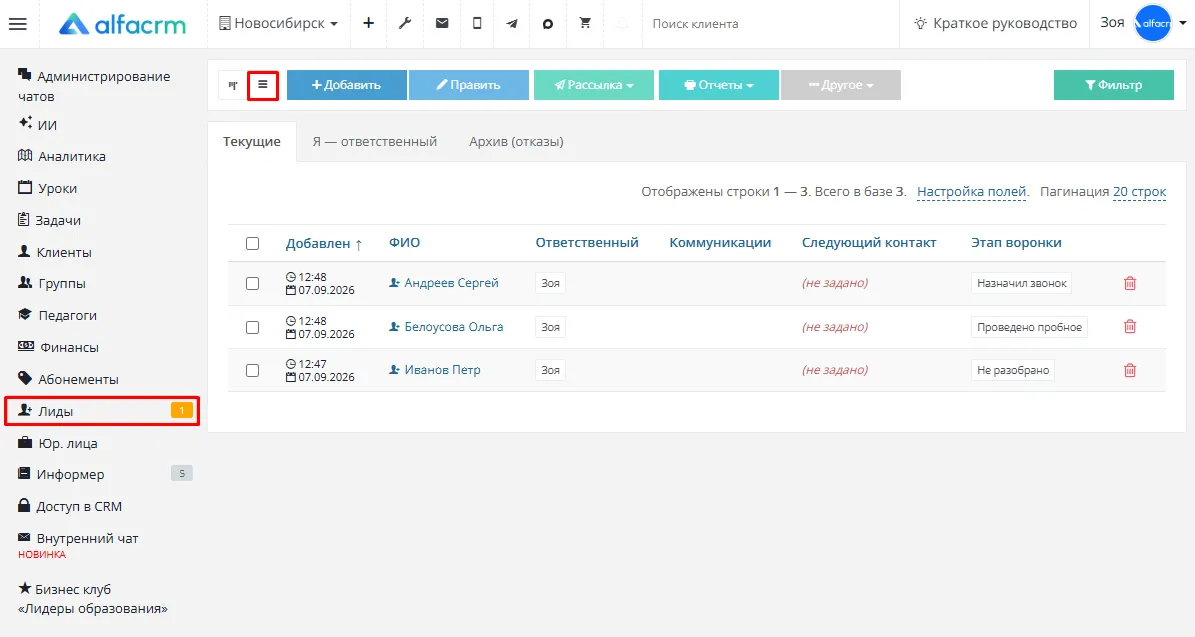Open the Настройка полей link

(x=972, y=192)
